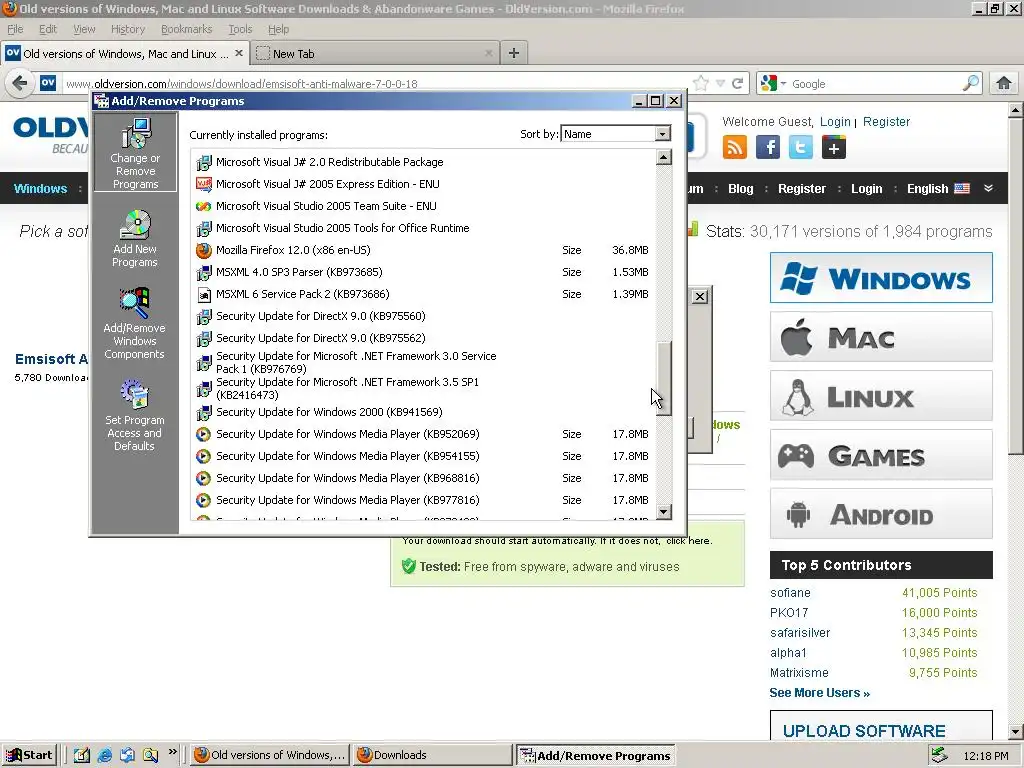This screenshot has height=768, width=1024.
Task: Click the sofiane contributor name
Action: [x=790, y=593]
